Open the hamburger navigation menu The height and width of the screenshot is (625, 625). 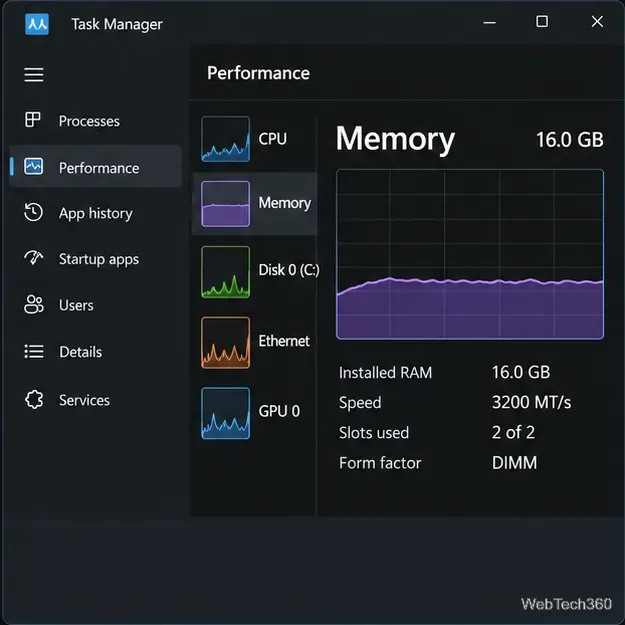34,75
